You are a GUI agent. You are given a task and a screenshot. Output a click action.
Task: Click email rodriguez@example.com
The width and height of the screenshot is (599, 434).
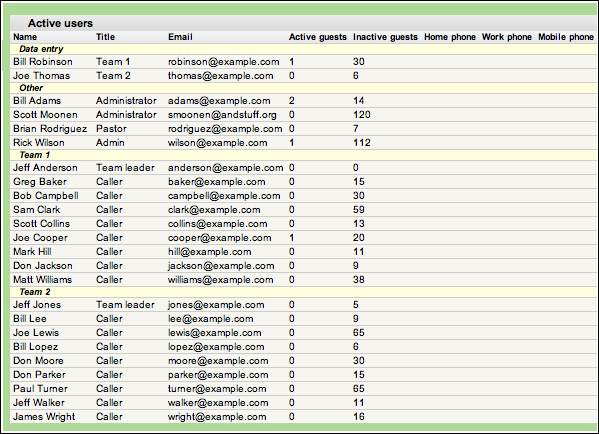click(x=225, y=129)
